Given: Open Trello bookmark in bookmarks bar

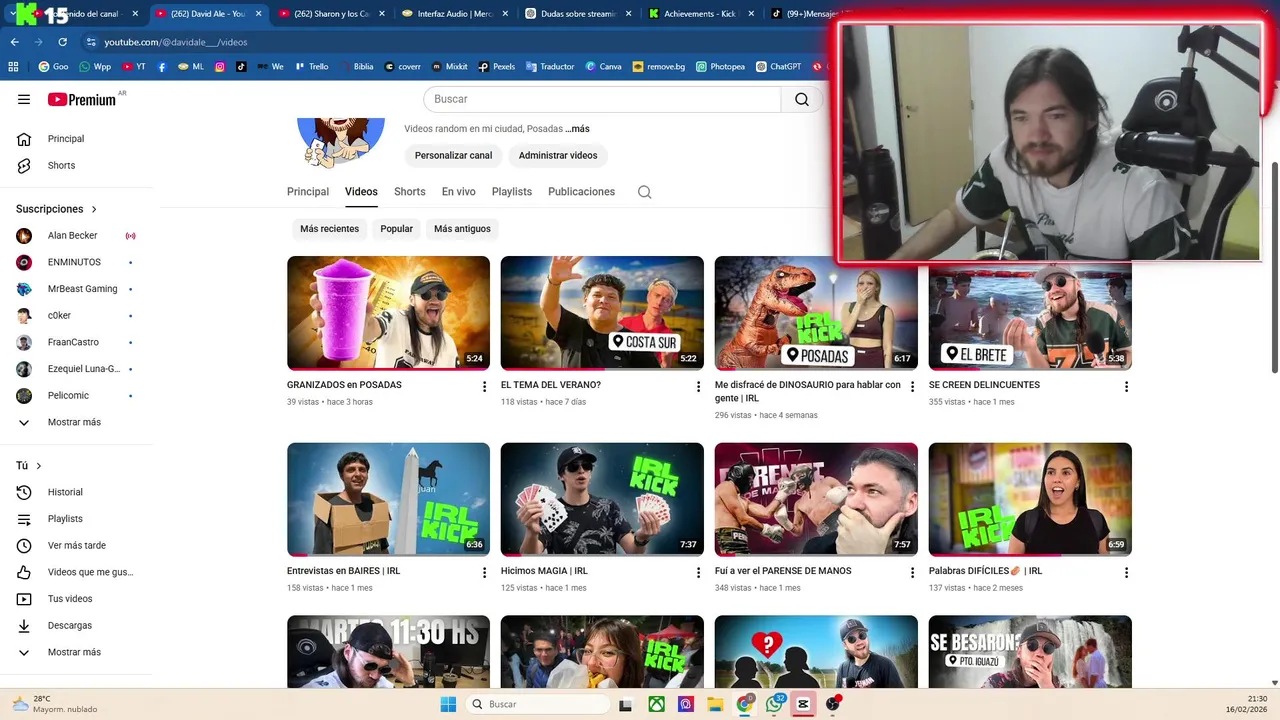Looking at the screenshot, I should [311, 67].
